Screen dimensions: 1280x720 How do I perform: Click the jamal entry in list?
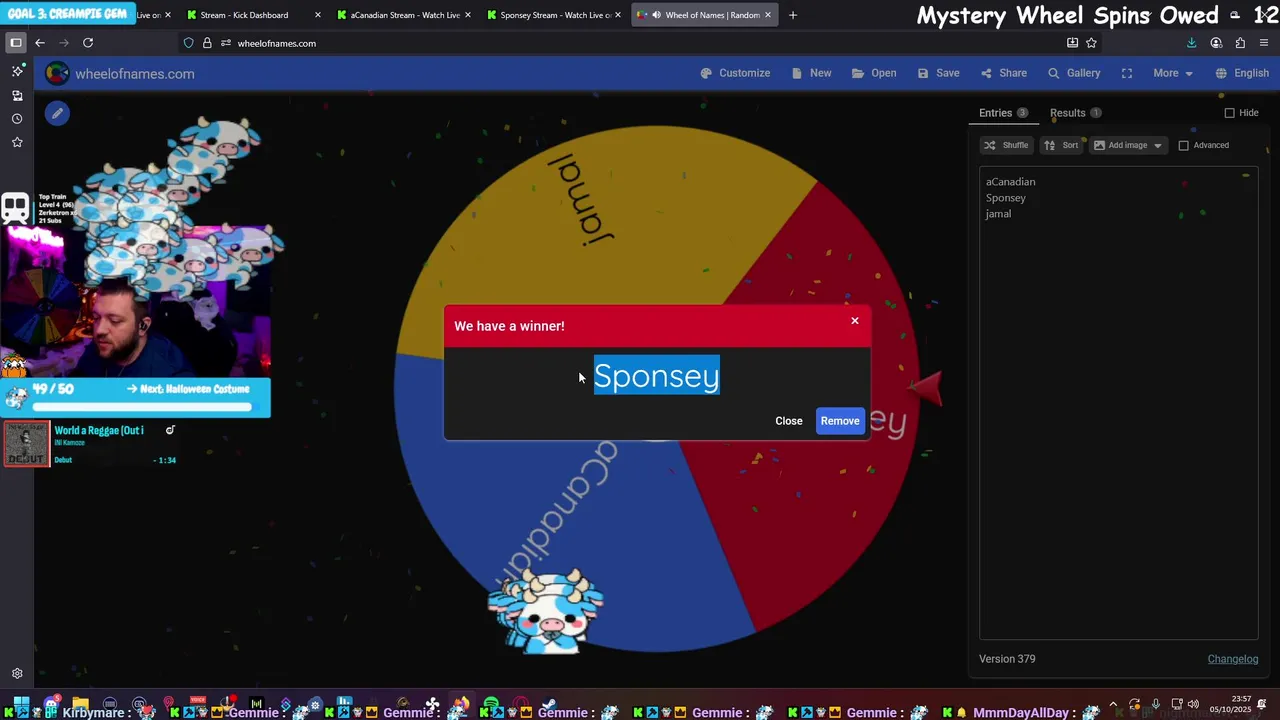(998, 214)
